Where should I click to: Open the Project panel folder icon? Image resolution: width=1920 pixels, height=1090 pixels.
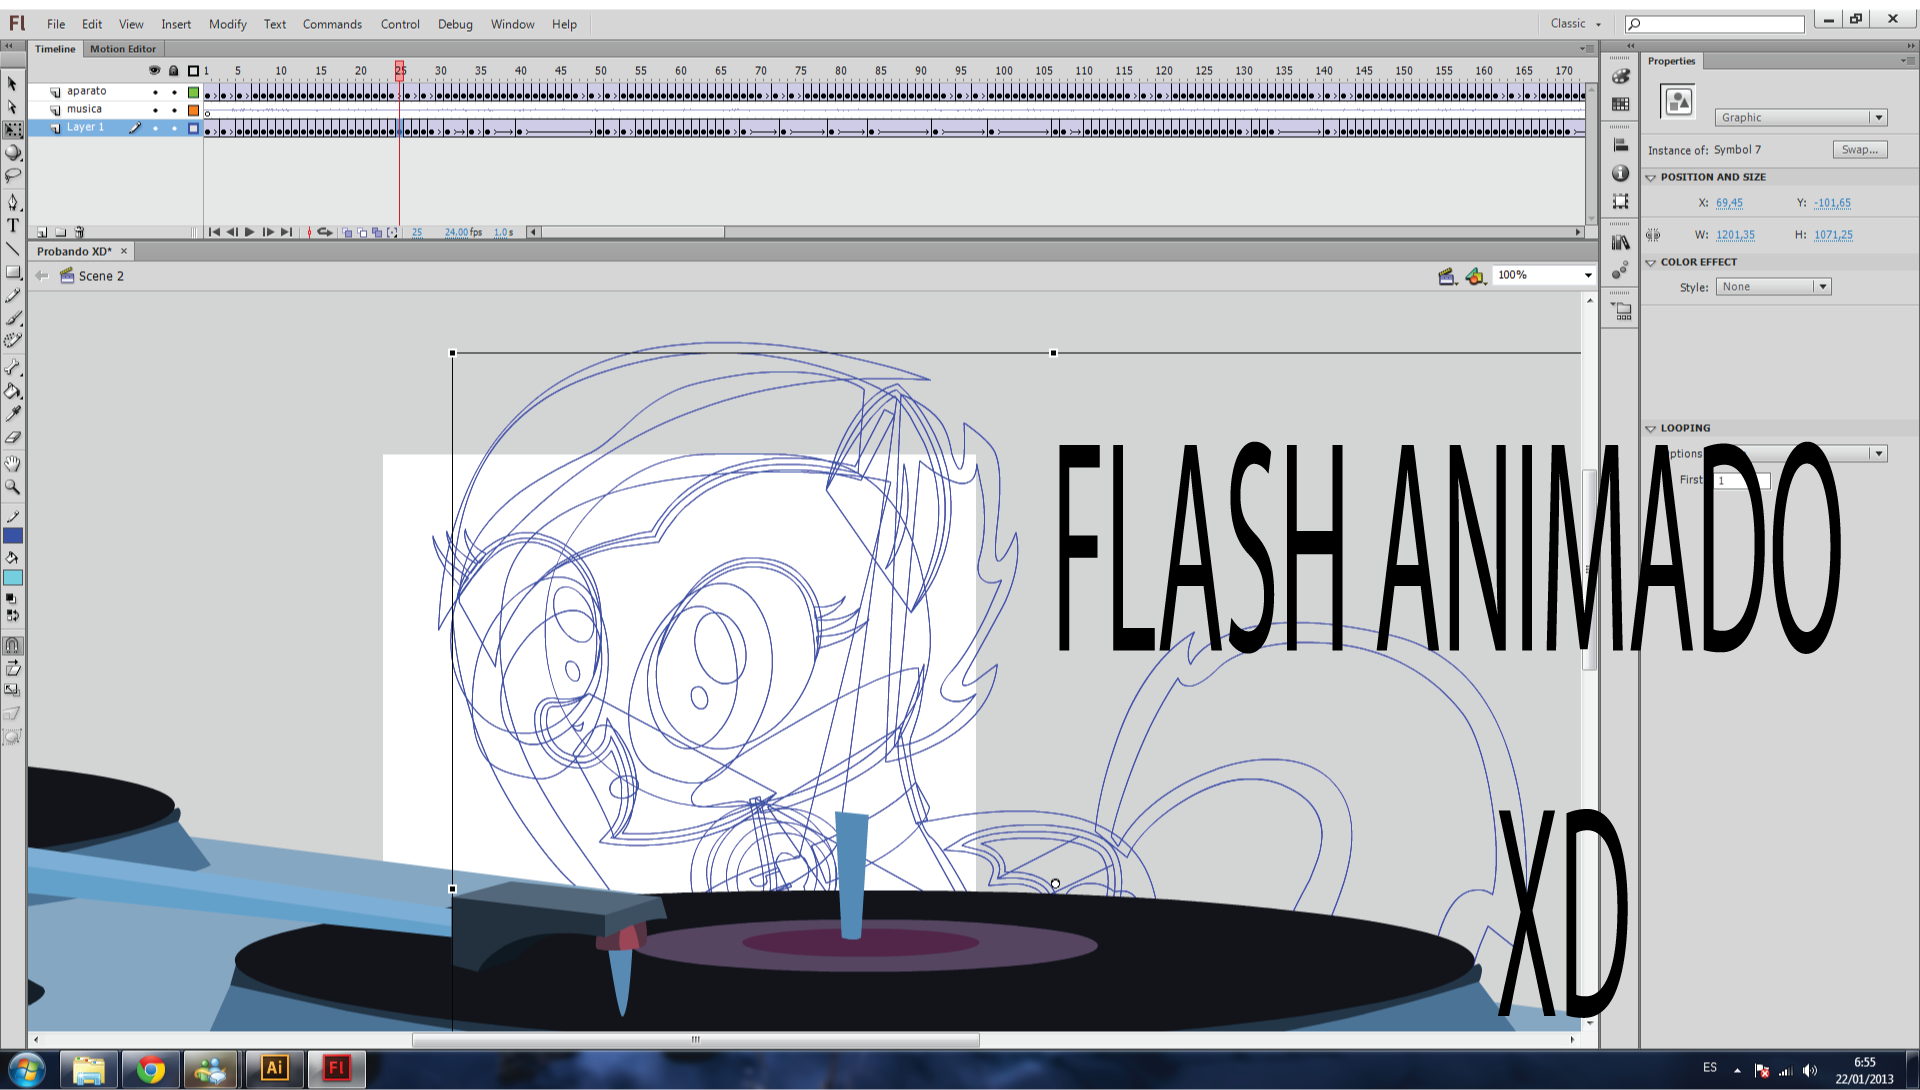tap(1621, 311)
